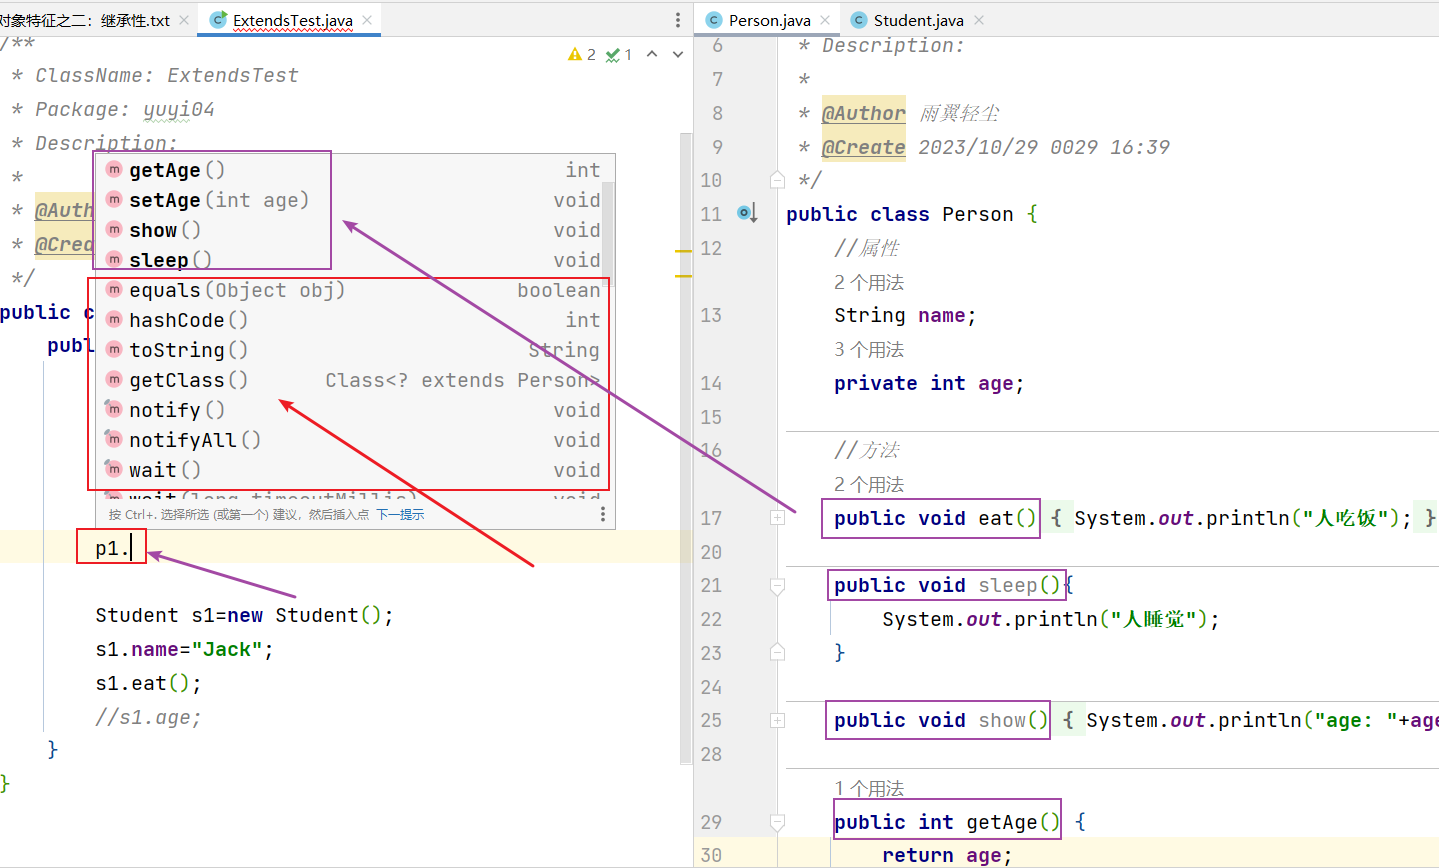The image size is (1439, 868).
Task: Open completion popup options three-dot menu
Action: (x=602, y=514)
